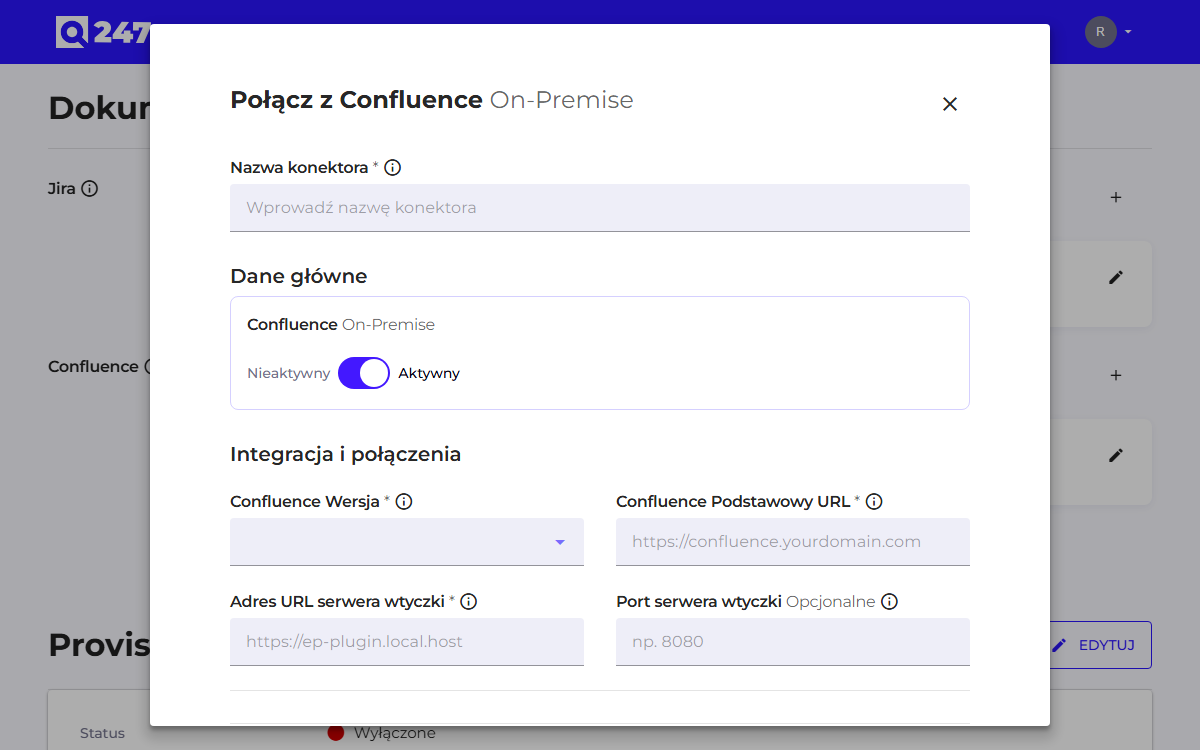Click the Nieaktywny label
Screen dimensions: 1200x750
pos(288,374)
